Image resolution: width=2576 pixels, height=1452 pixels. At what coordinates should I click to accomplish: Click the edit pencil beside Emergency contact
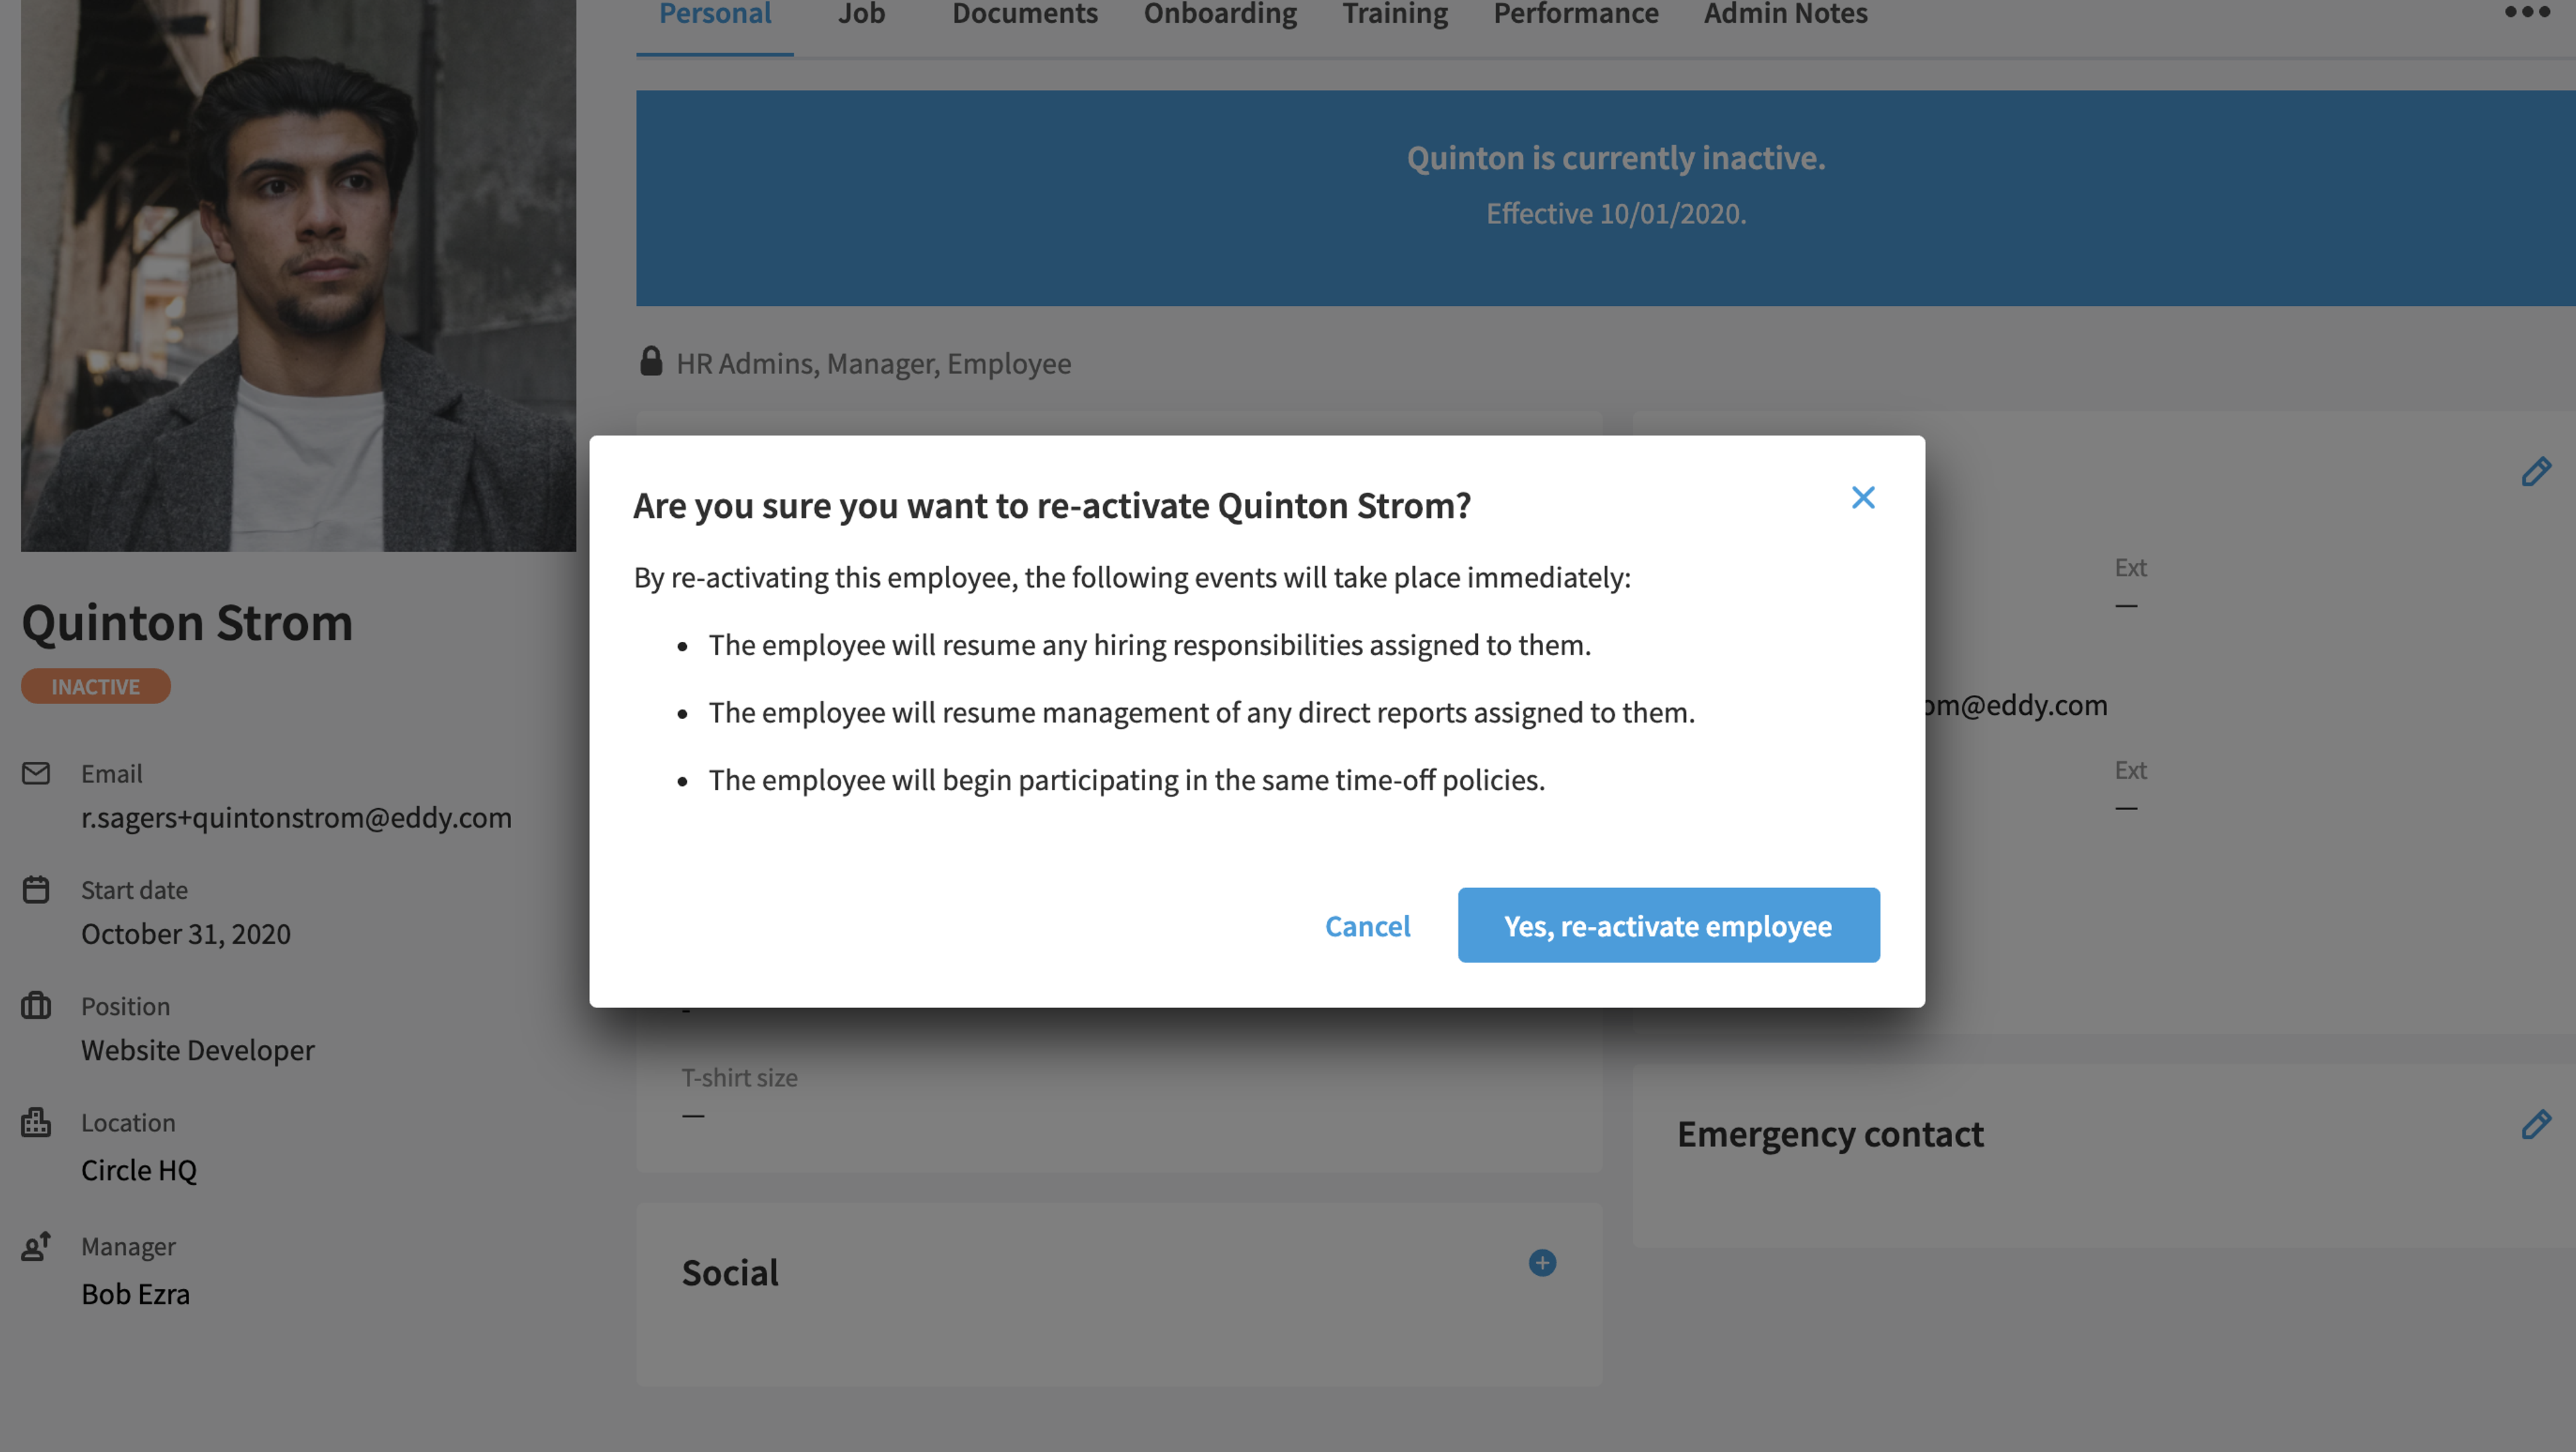coord(2535,1125)
